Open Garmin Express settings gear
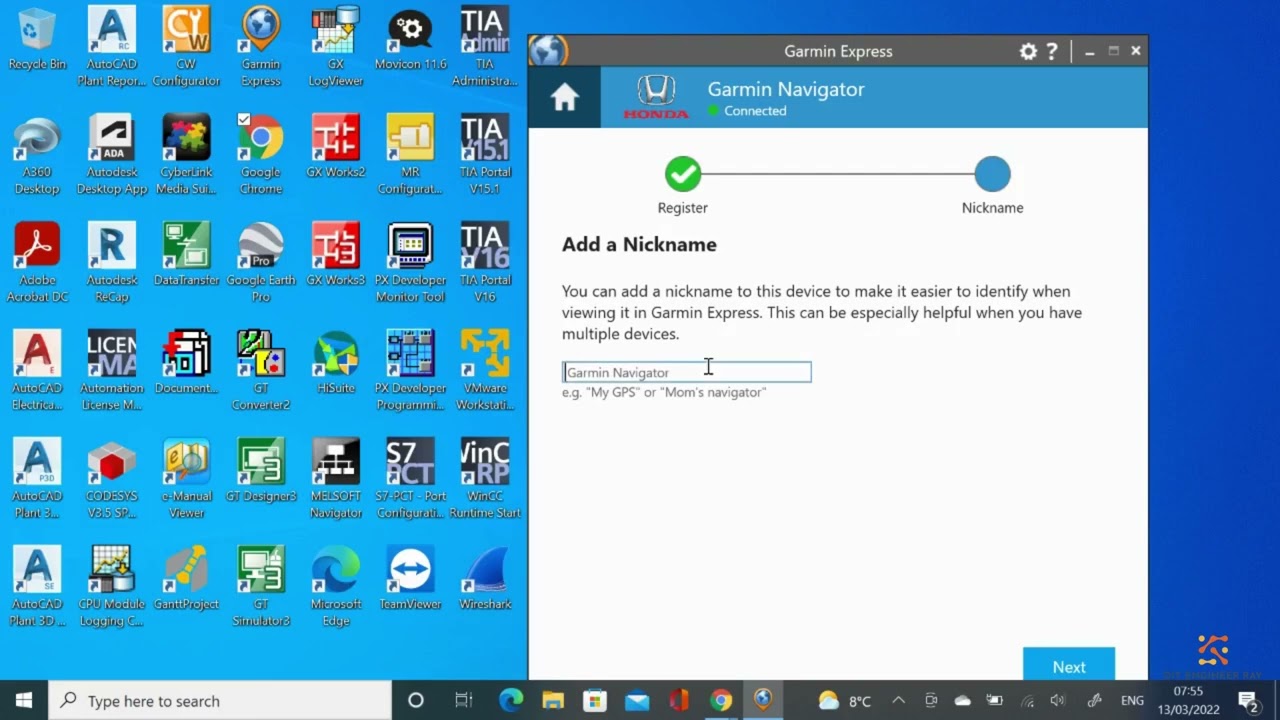Viewport: 1280px width, 720px height. click(x=1028, y=51)
